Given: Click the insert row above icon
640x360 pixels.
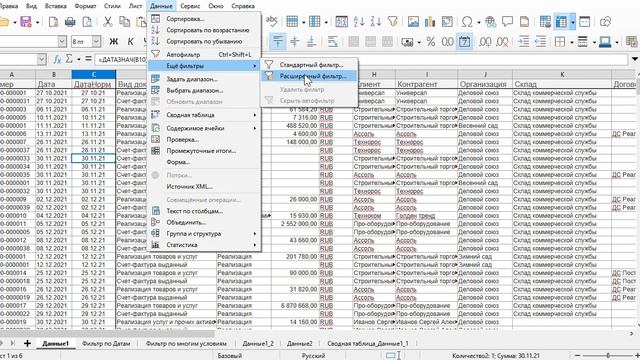Looking at the screenshot, I should [292, 21].
